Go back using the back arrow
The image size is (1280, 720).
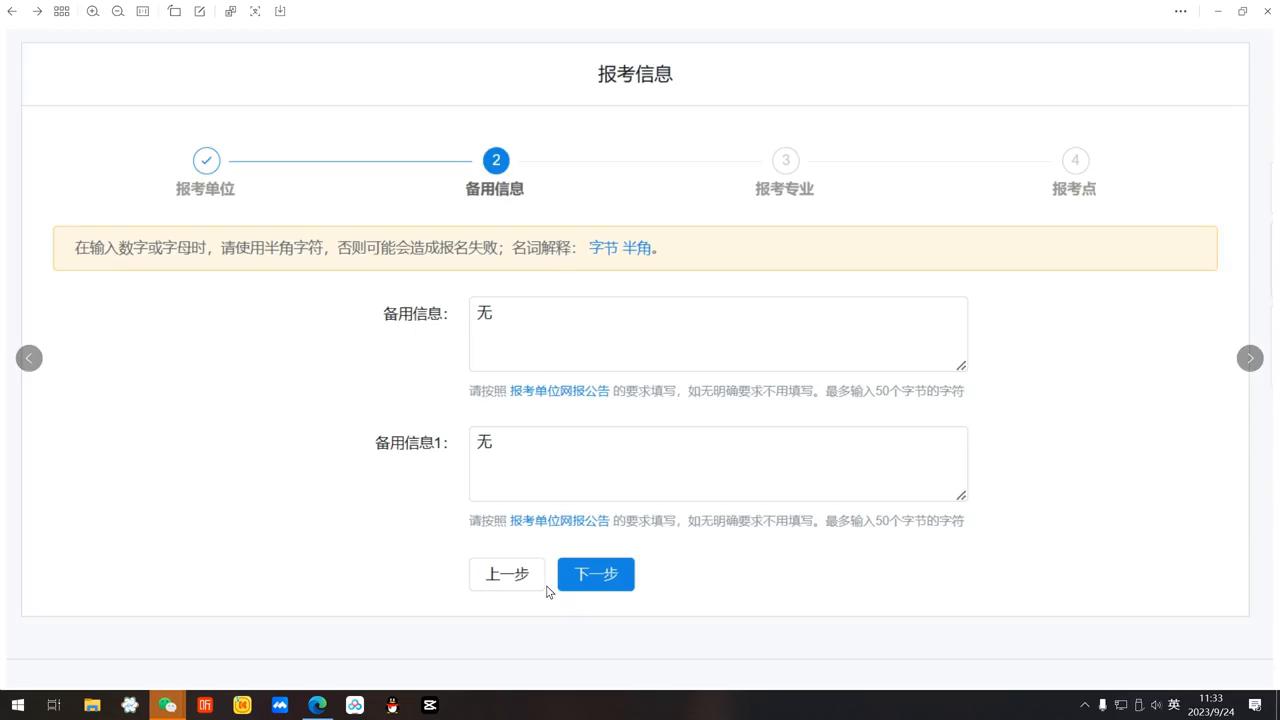[12, 11]
